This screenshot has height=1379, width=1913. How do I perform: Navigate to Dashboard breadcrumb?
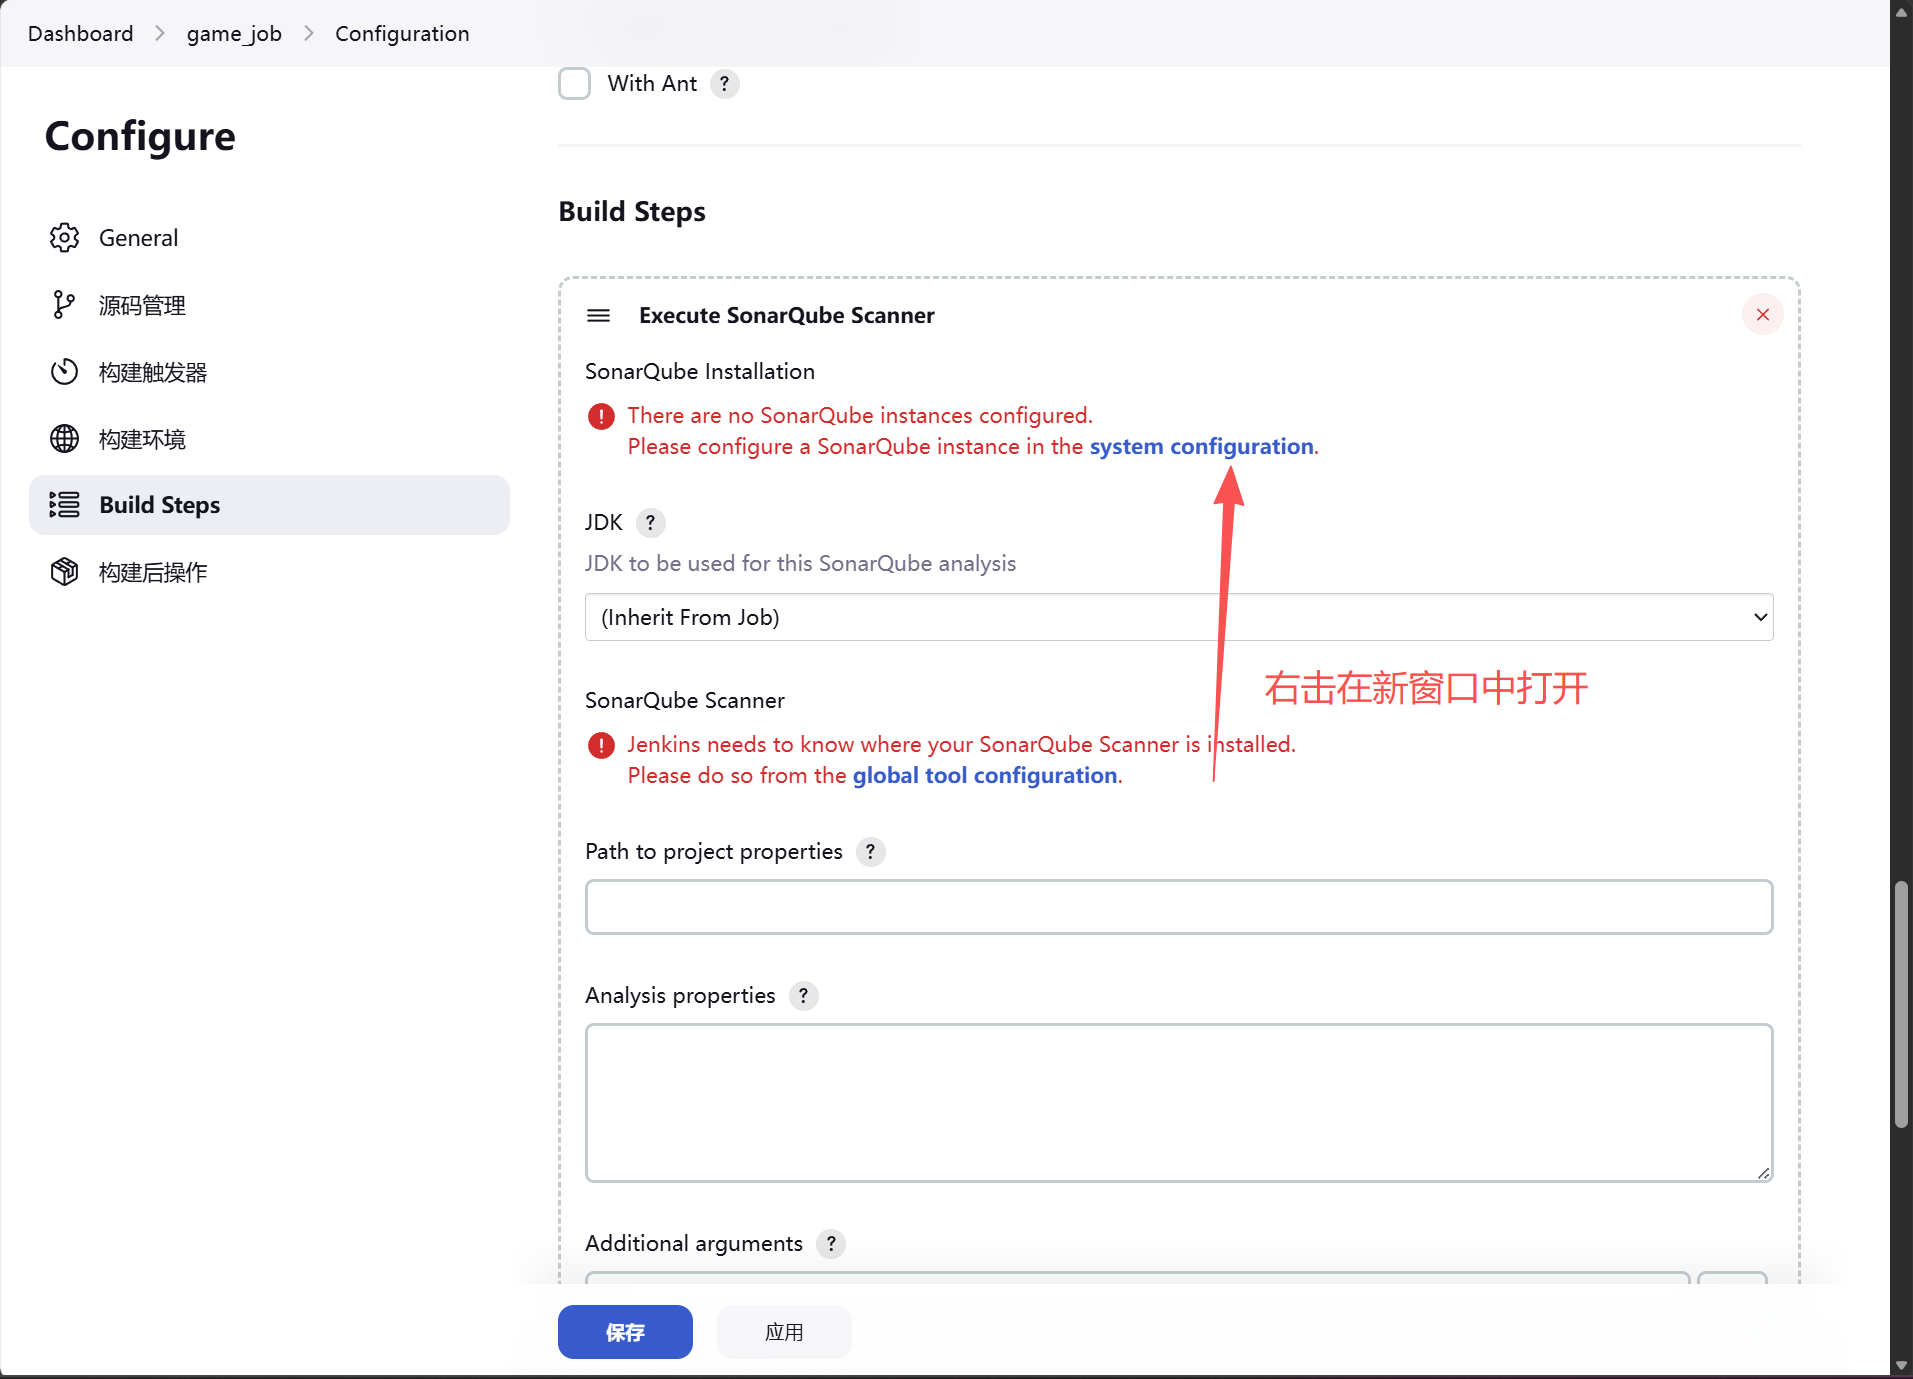80,34
